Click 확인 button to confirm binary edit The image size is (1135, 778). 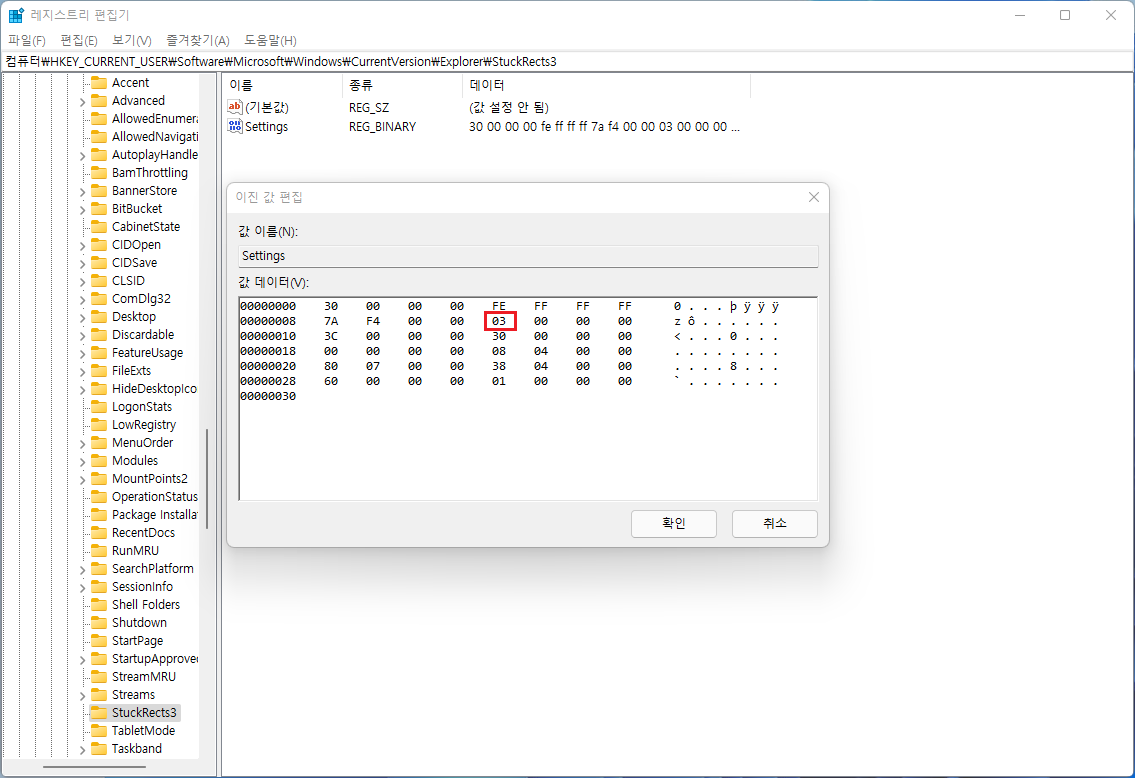coord(673,523)
